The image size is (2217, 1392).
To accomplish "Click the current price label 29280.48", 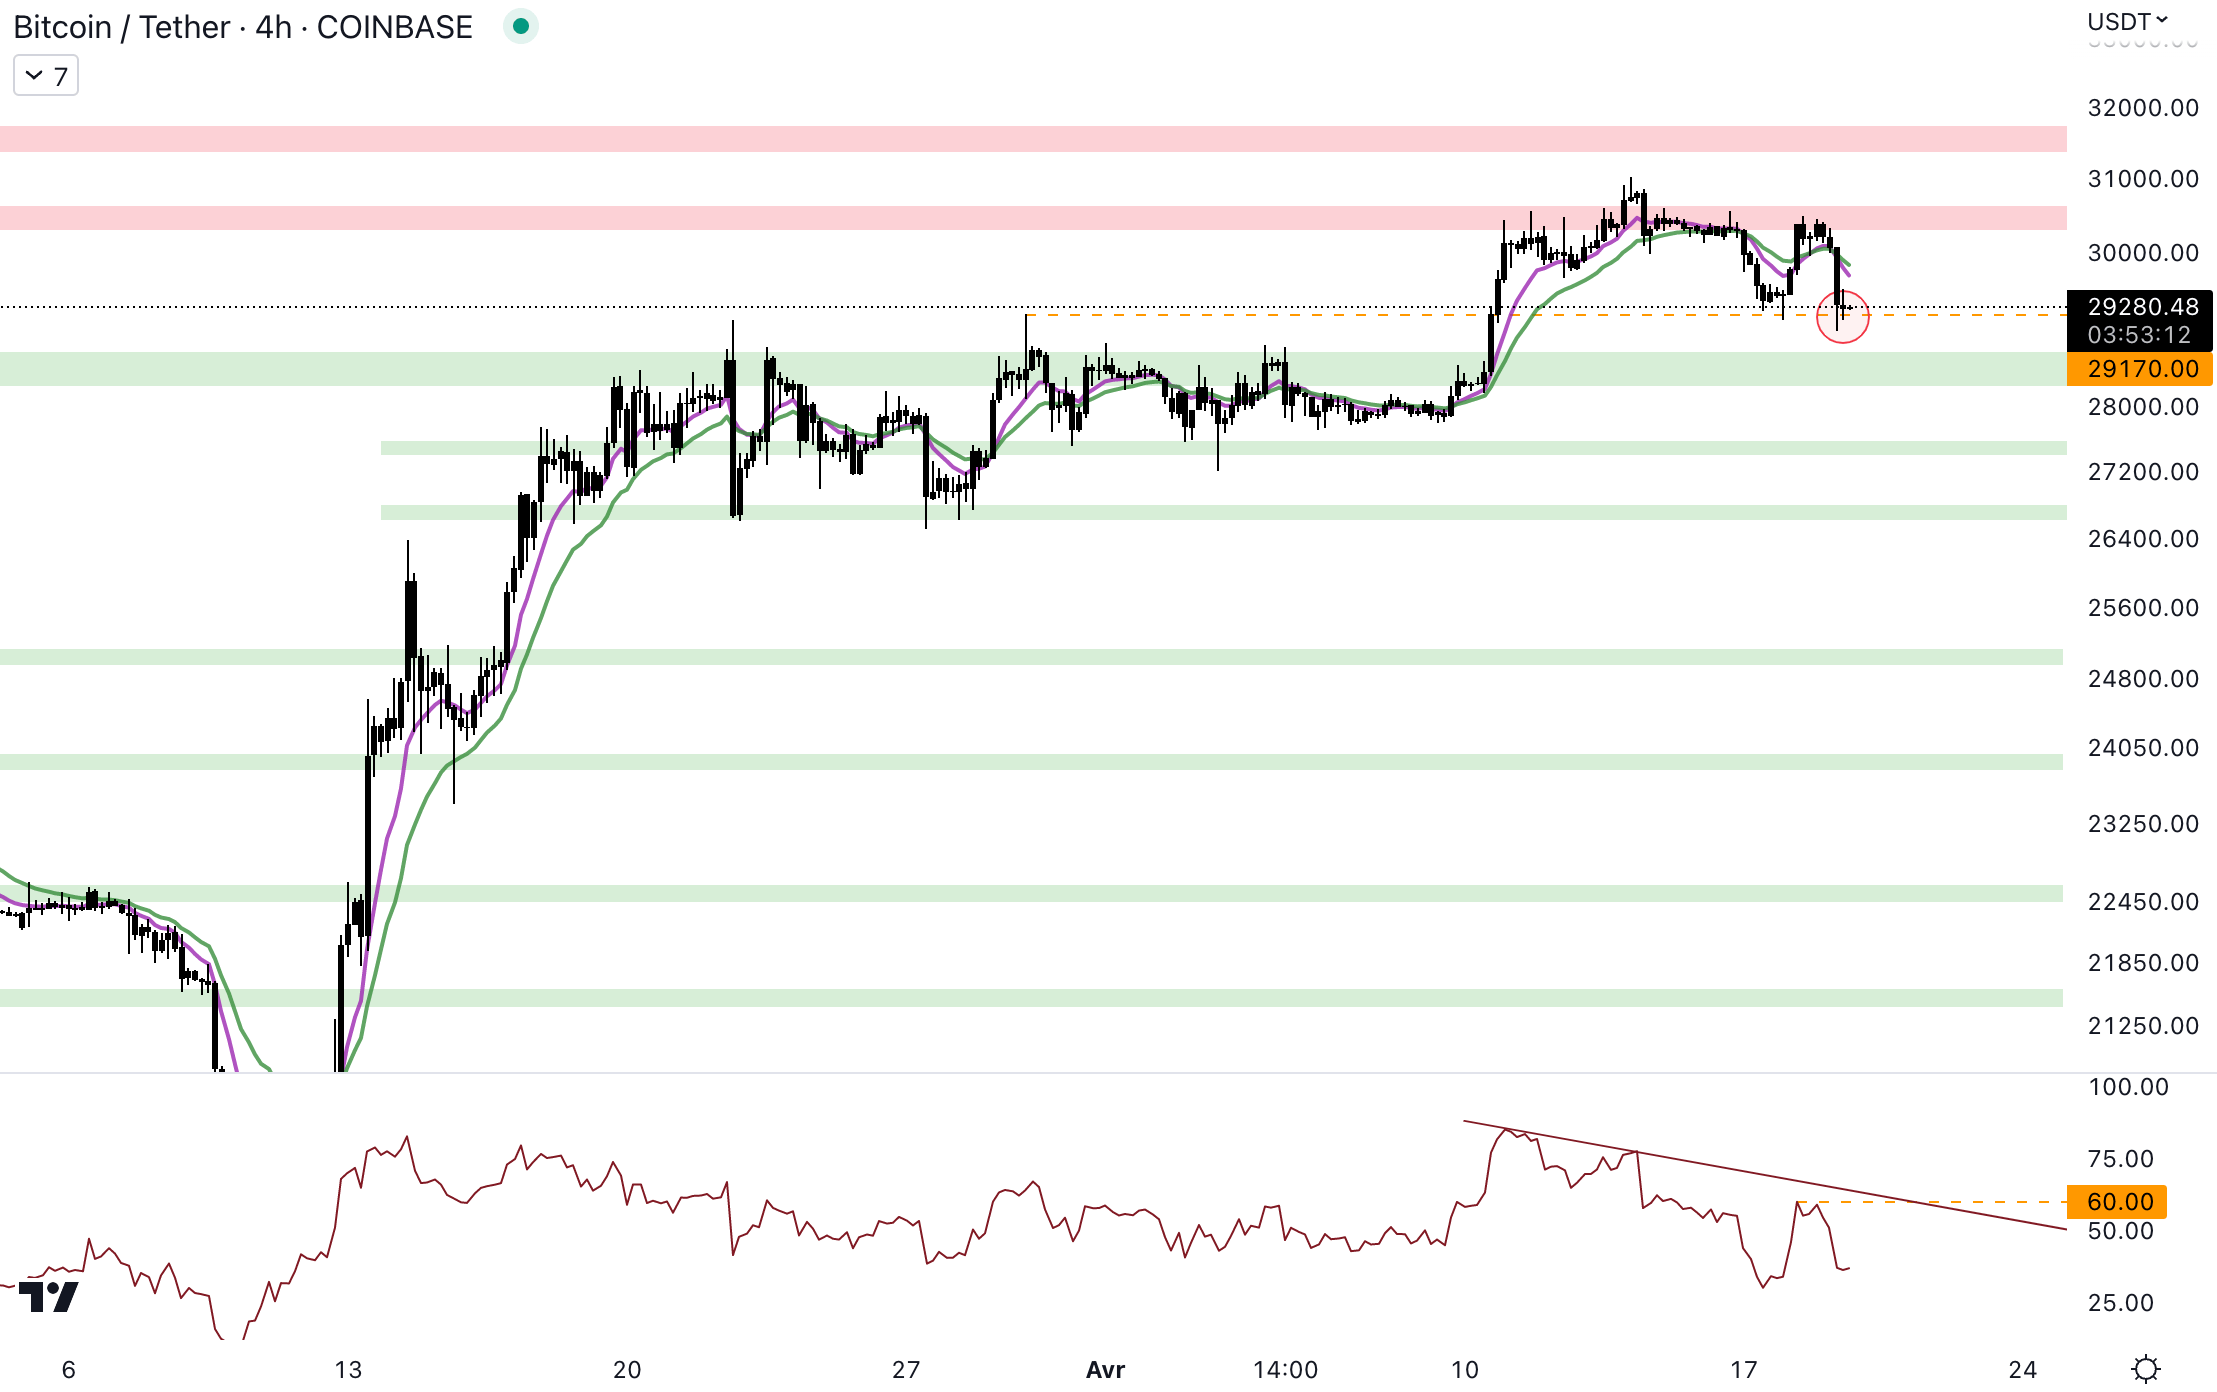I will point(2140,308).
